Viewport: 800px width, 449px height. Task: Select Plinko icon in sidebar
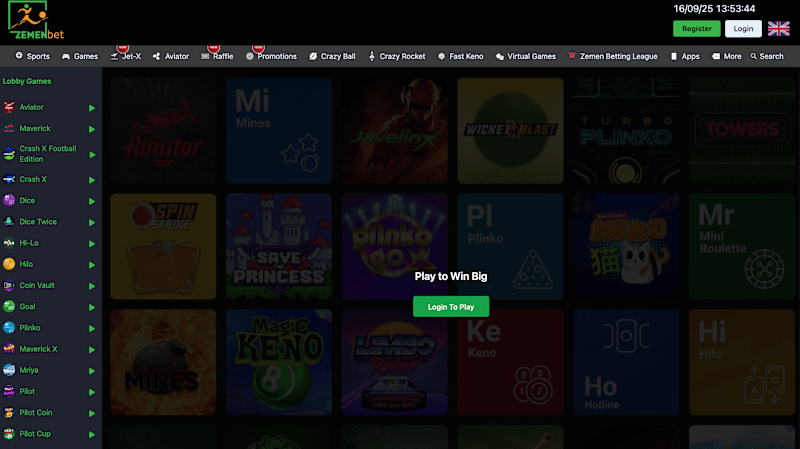pyautogui.click(x=9, y=328)
